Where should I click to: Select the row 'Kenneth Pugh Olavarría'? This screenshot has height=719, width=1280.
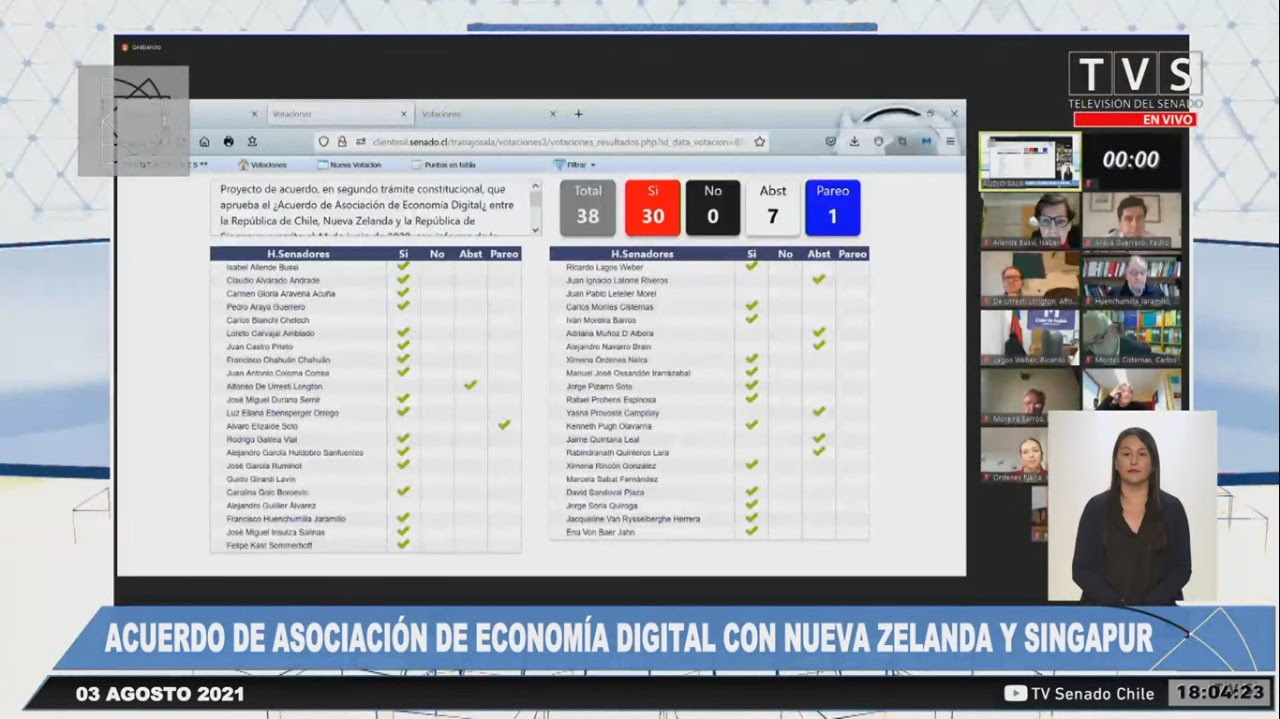[x=709, y=426]
